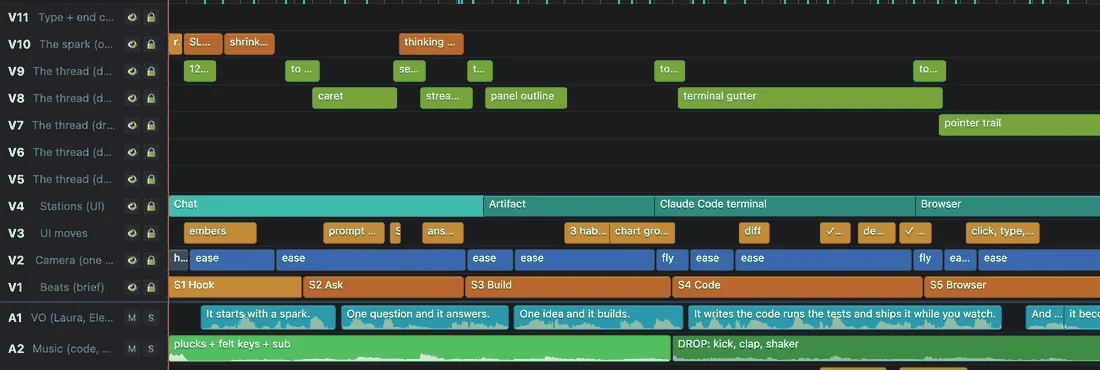Select the 'caret' clip on V8
This screenshot has height=370, width=1100.
[x=354, y=98]
